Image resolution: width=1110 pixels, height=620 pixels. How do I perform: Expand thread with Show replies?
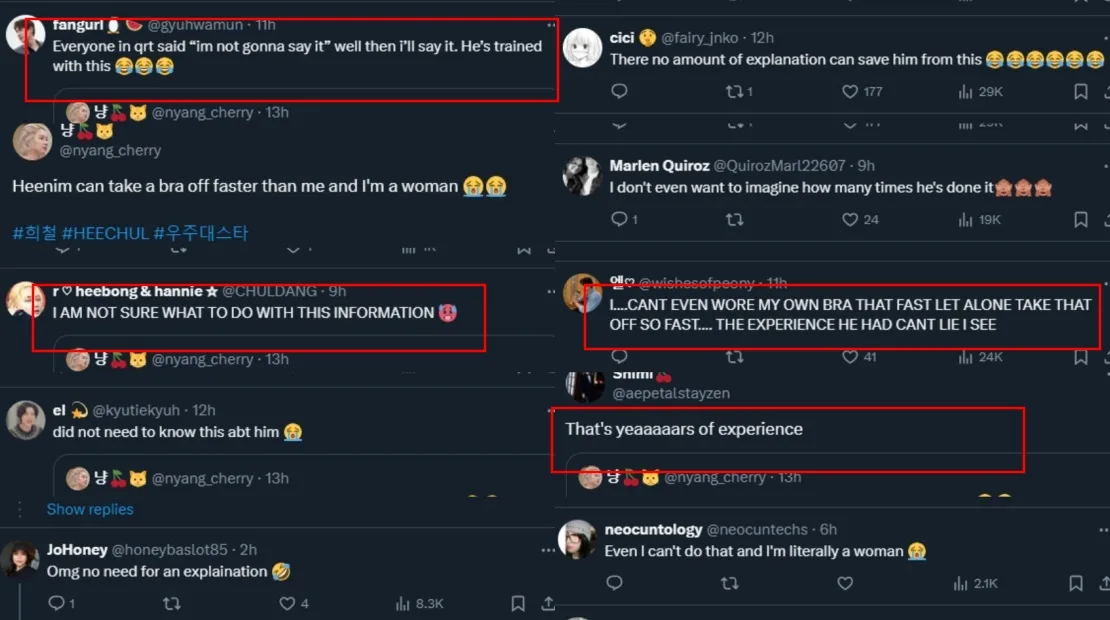pyautogui.click(x=90, y=509)
